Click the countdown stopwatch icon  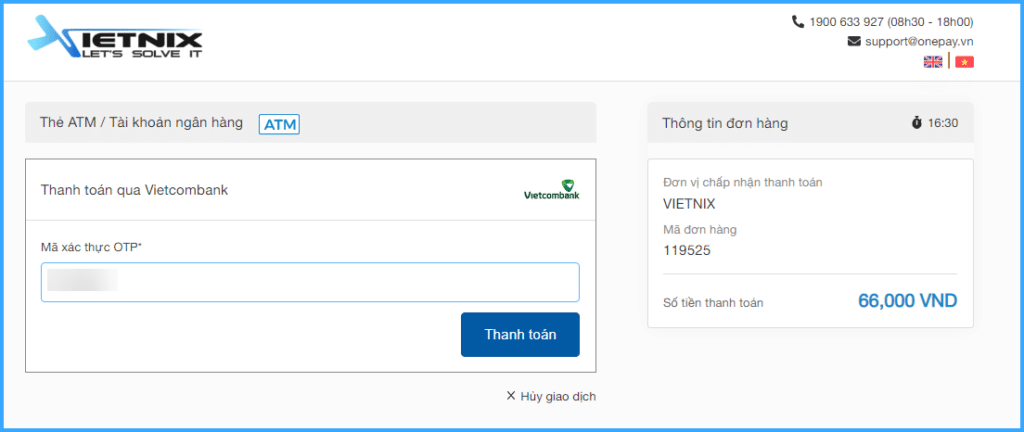917,123
